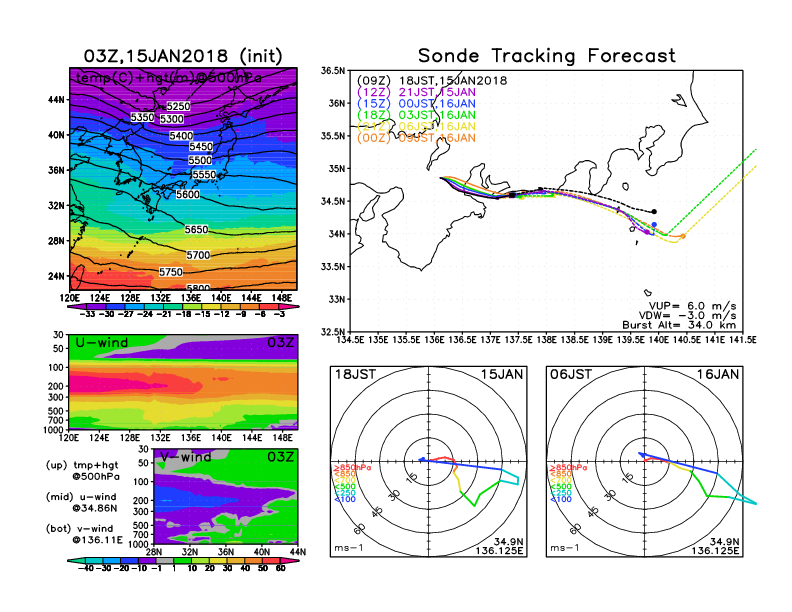Click the 03Z,15JAN2018 (init) heading
Viewport: 792px width, 612px height.
click(183, 56)
